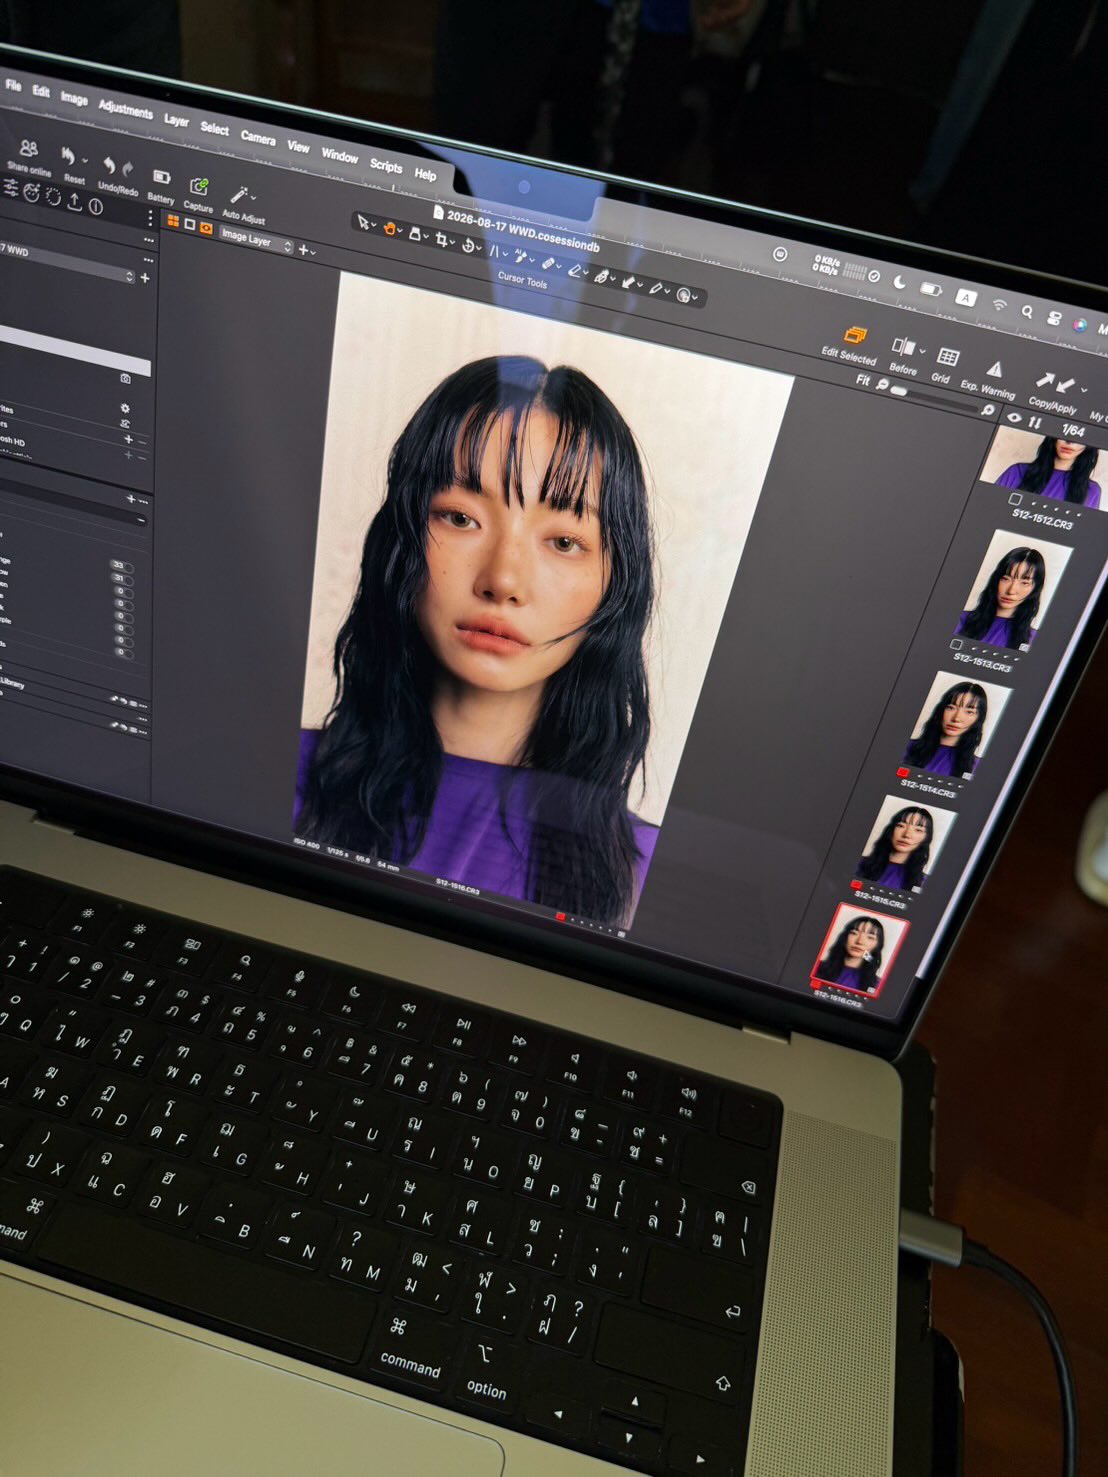Click the zoom-out magnifier next to Fit

tap(882, 384)
